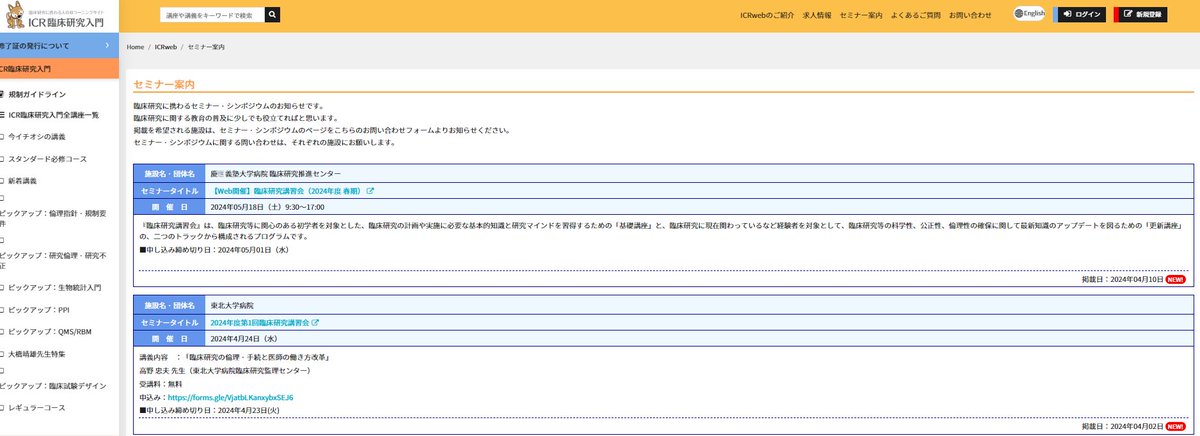Click the 新規登録 button

pos(1139,15)
